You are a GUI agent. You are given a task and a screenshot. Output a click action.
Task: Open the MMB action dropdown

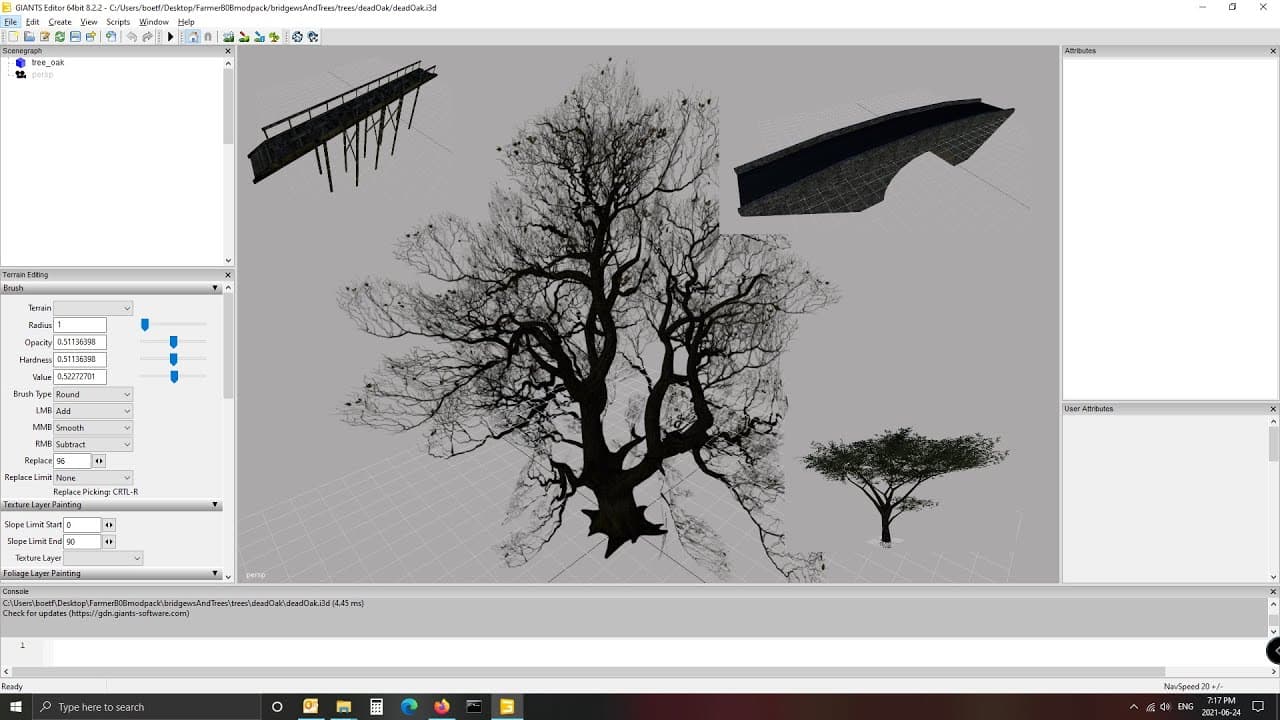(93, 428)
